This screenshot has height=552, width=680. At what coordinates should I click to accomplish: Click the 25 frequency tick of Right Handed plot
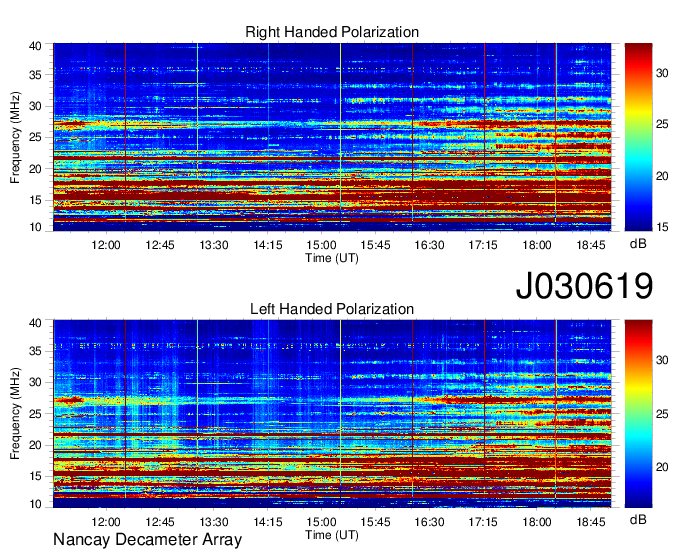coord(35,137)
